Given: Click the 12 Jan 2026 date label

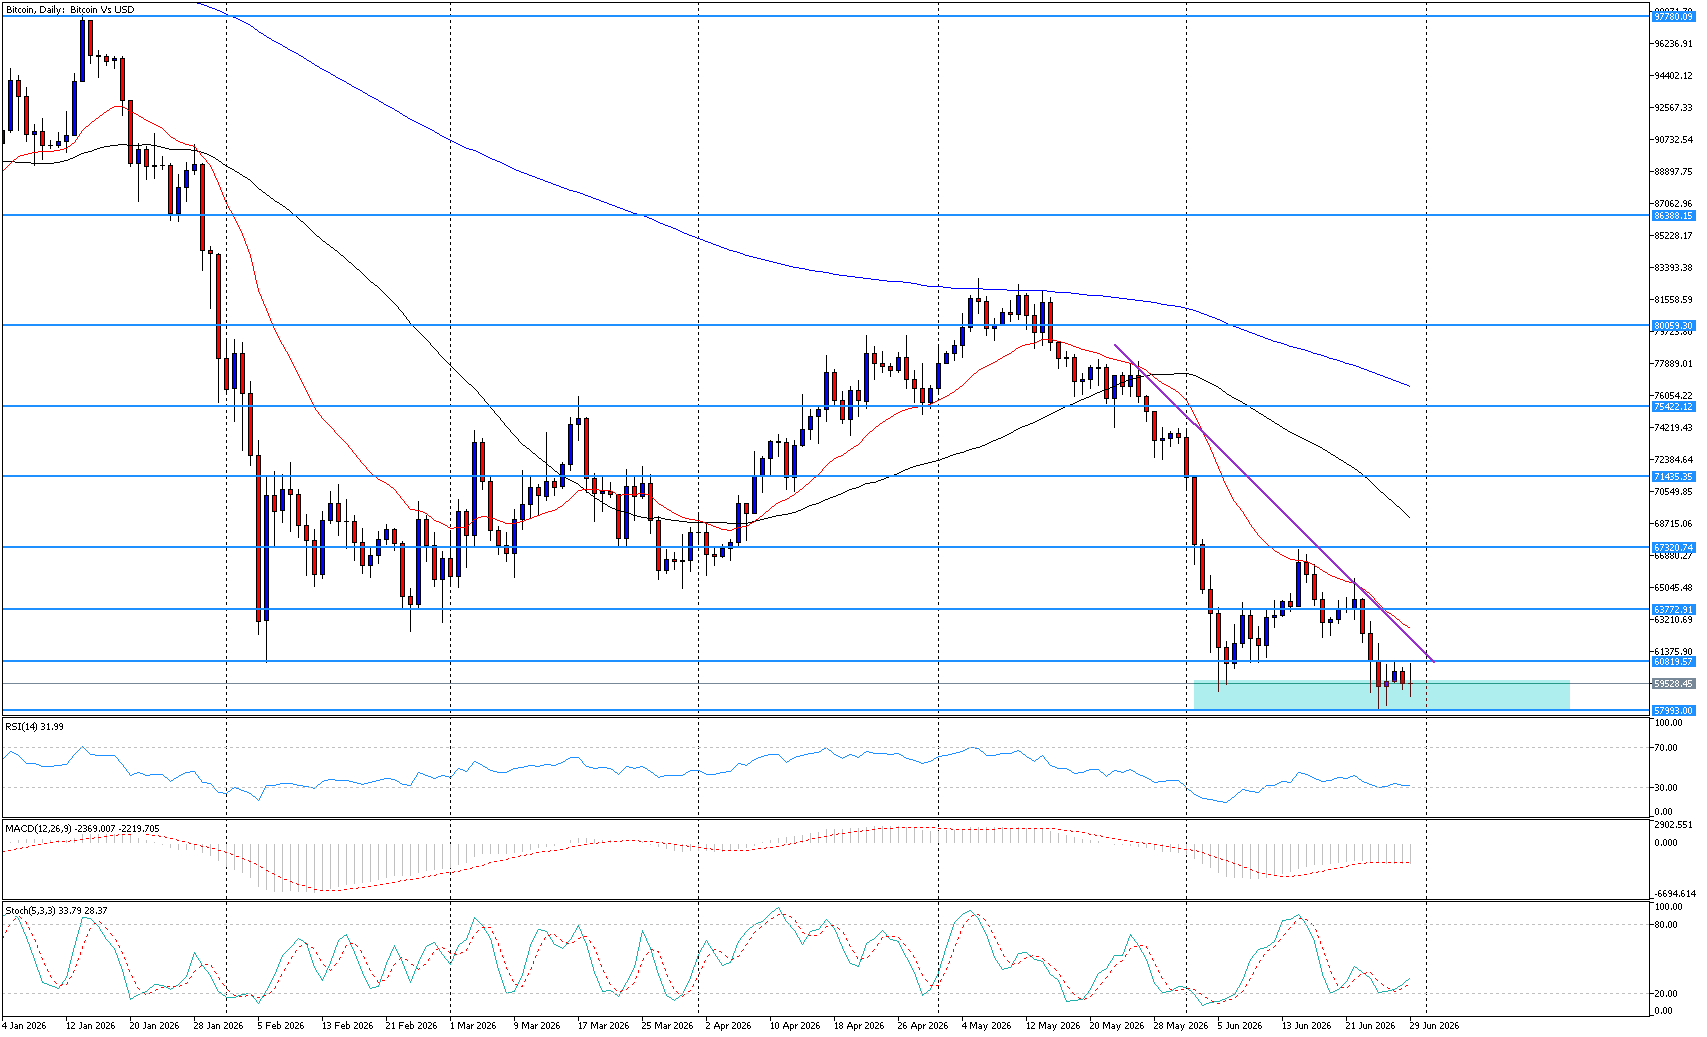Looking at the screenshot, I should click(90, 1026).
